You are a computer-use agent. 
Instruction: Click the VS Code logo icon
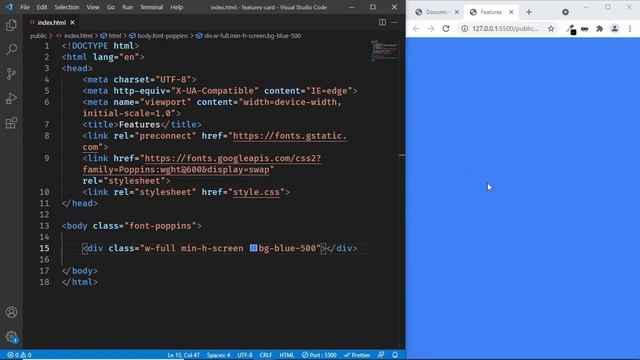[x=9, y=7]
